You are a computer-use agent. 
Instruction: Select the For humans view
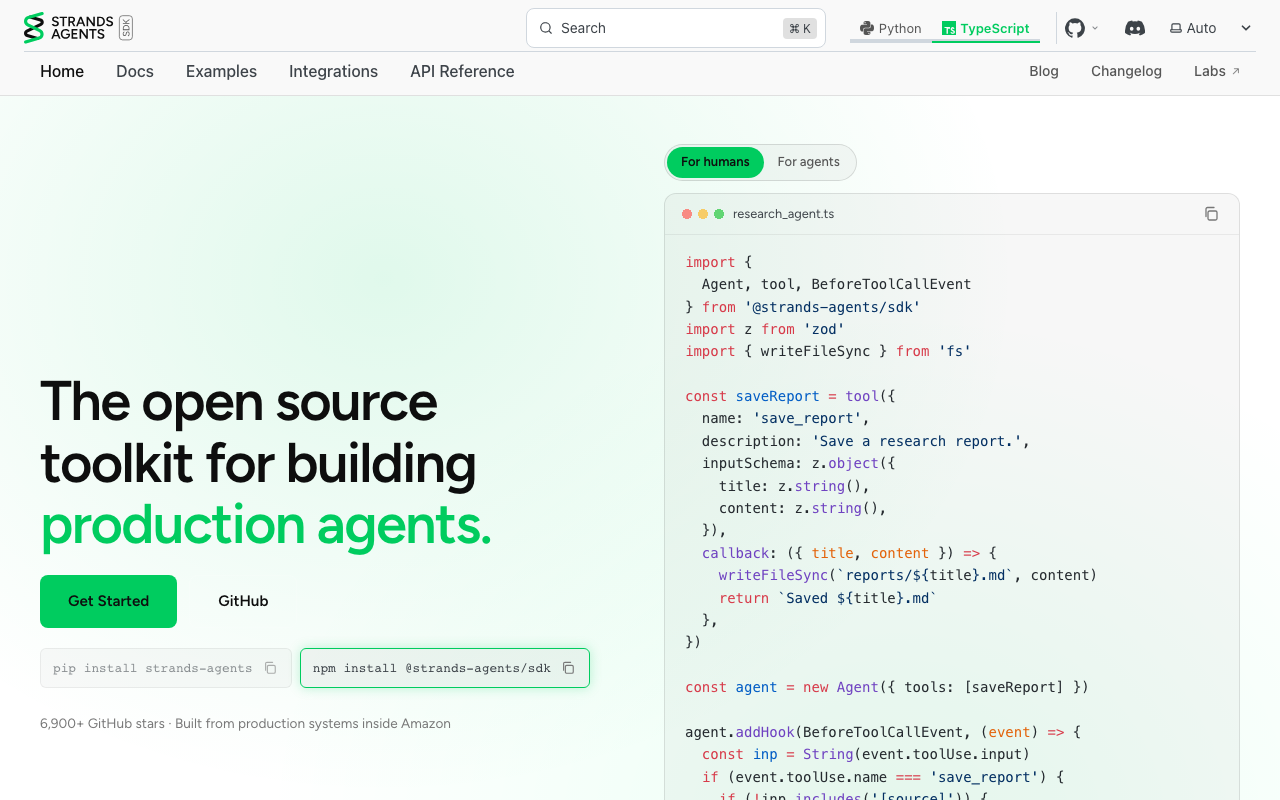715,162
